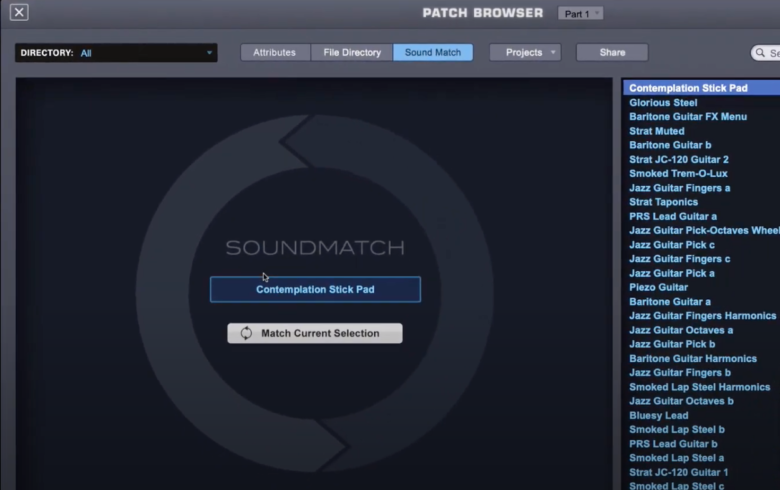
Task: Select Jazz Guitar Octaves a
Action: [681, 330]
